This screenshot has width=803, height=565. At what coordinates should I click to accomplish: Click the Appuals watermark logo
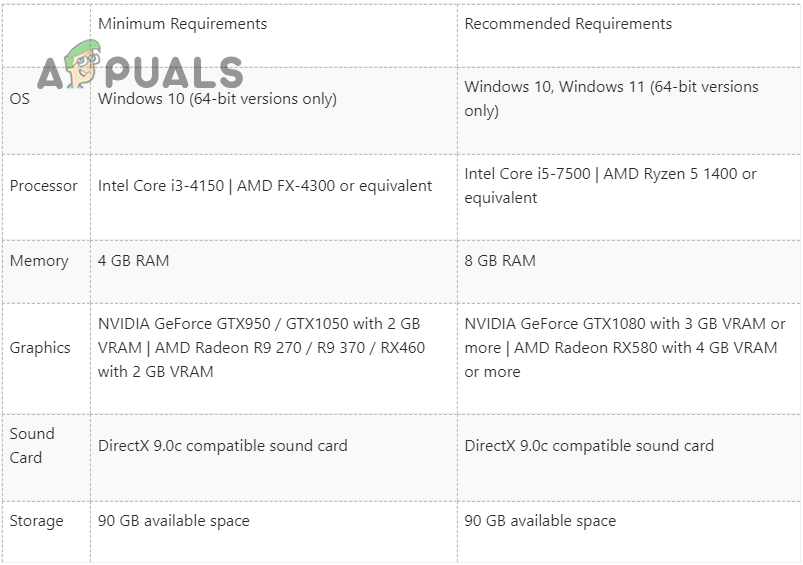point(140,70)
